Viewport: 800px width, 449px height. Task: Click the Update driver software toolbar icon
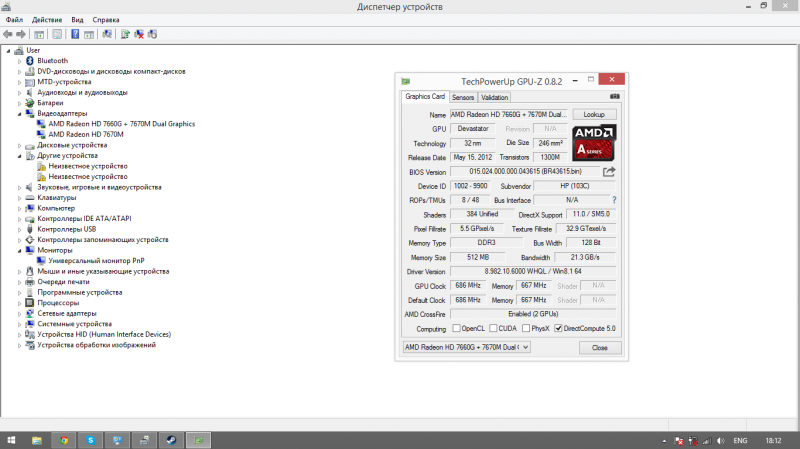(x=125, y=34)
